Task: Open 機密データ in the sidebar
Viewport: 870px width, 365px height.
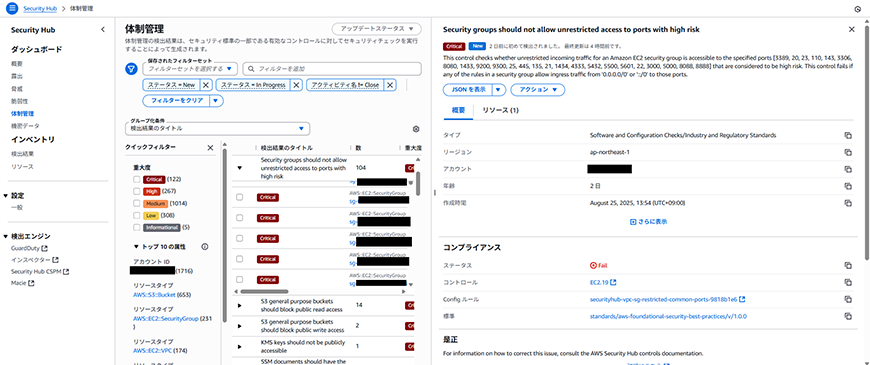Action: [x=25, y=126]
